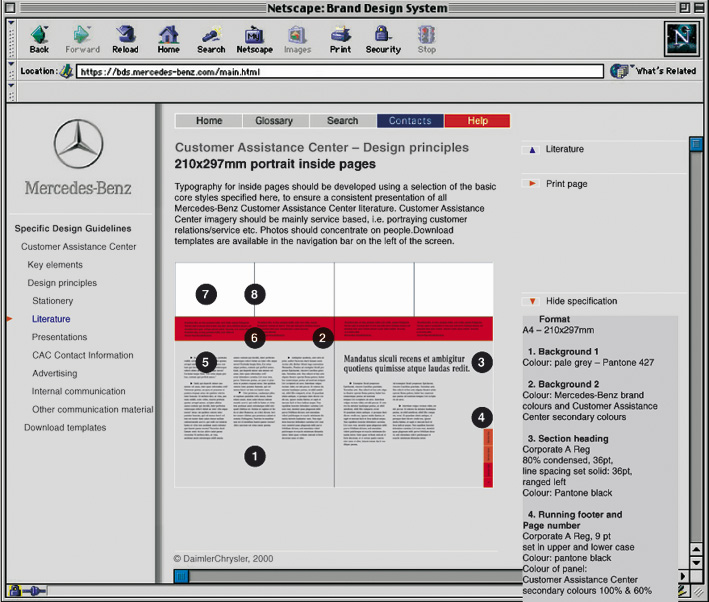Screen dimensions: 709x602
Task: Click the Mercedes-Benz wordmark
Action: point(78,188)
